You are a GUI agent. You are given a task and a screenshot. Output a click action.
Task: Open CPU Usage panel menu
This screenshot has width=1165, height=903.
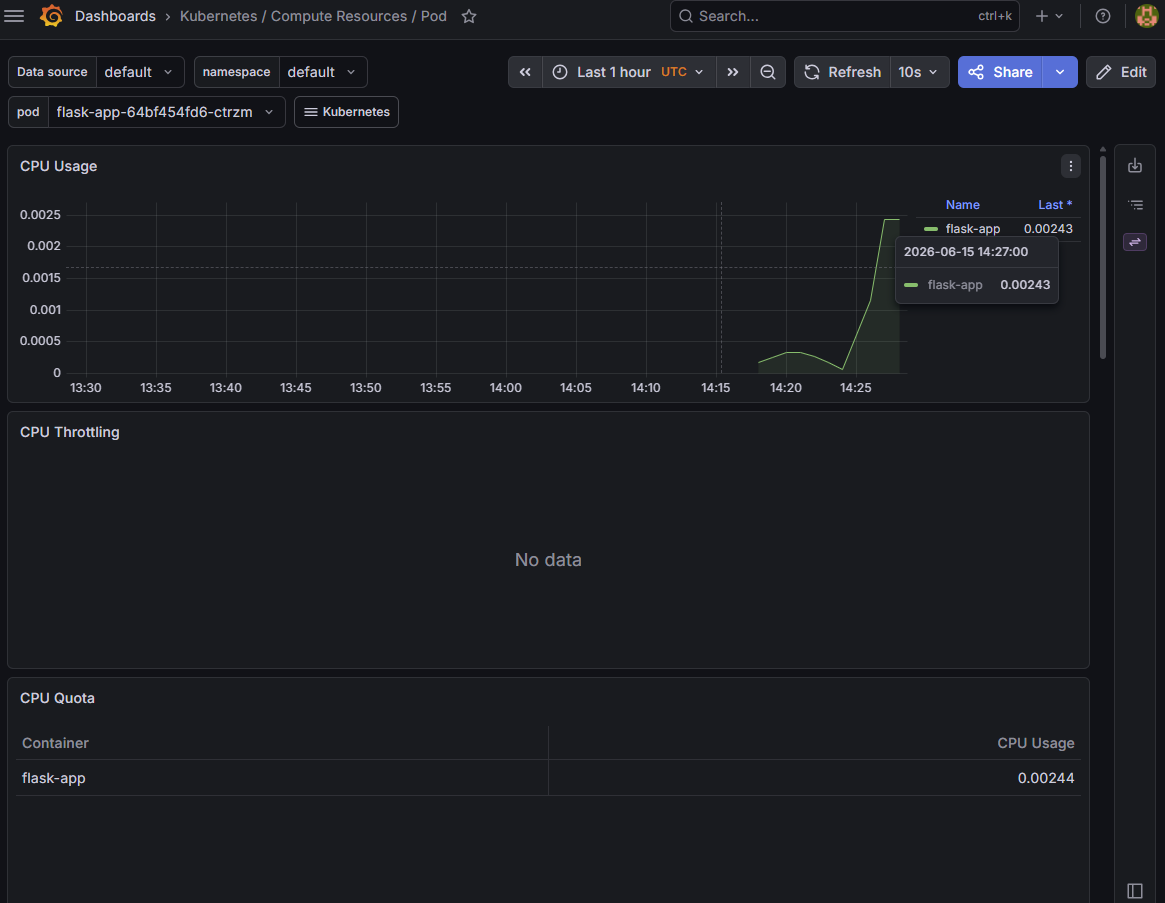[1071, 166]
